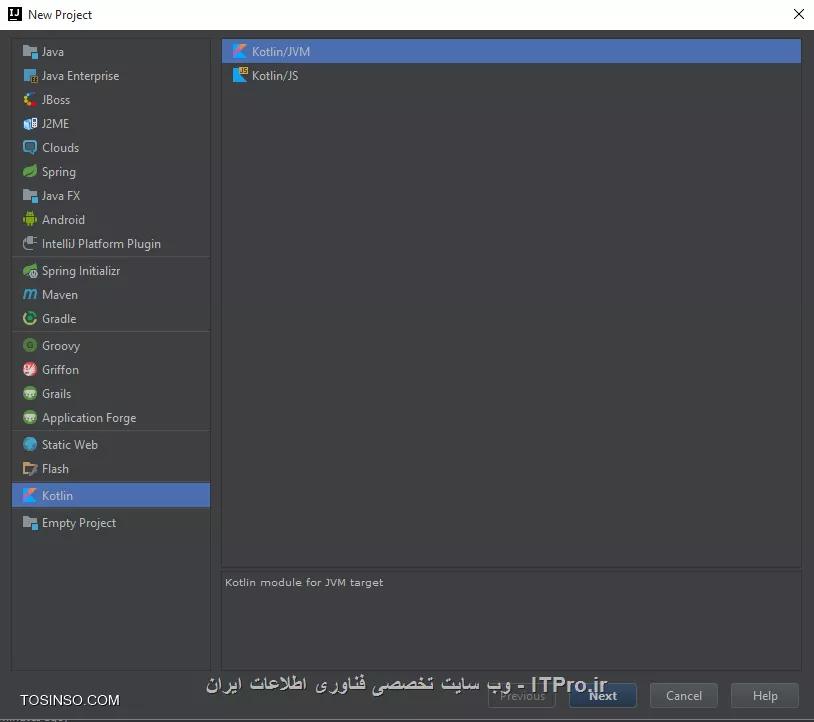Click the Groovy G icon
Image resolution: width=814 pixels, height=722 pixels.
pyautogui.click(x=30, y=345)
